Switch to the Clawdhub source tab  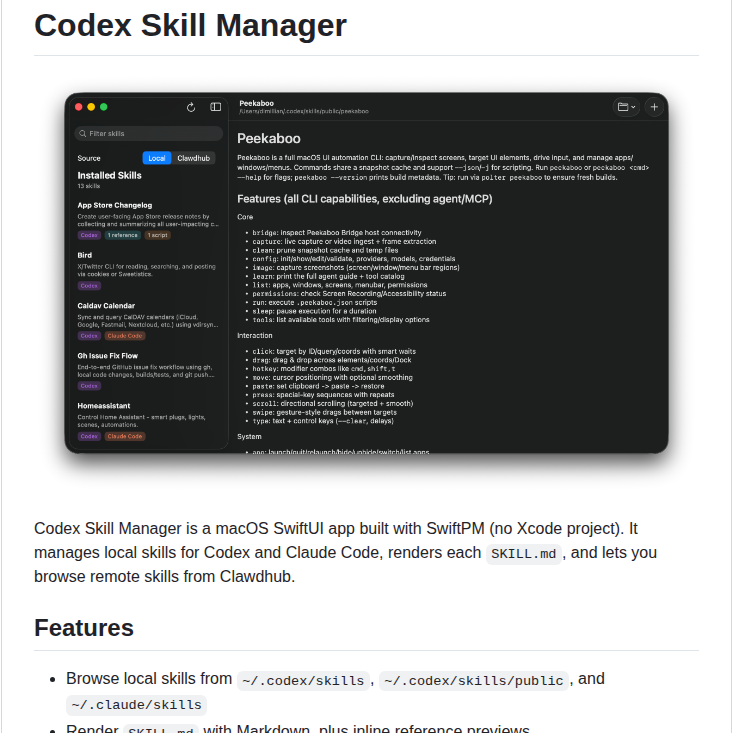(194, 158)
